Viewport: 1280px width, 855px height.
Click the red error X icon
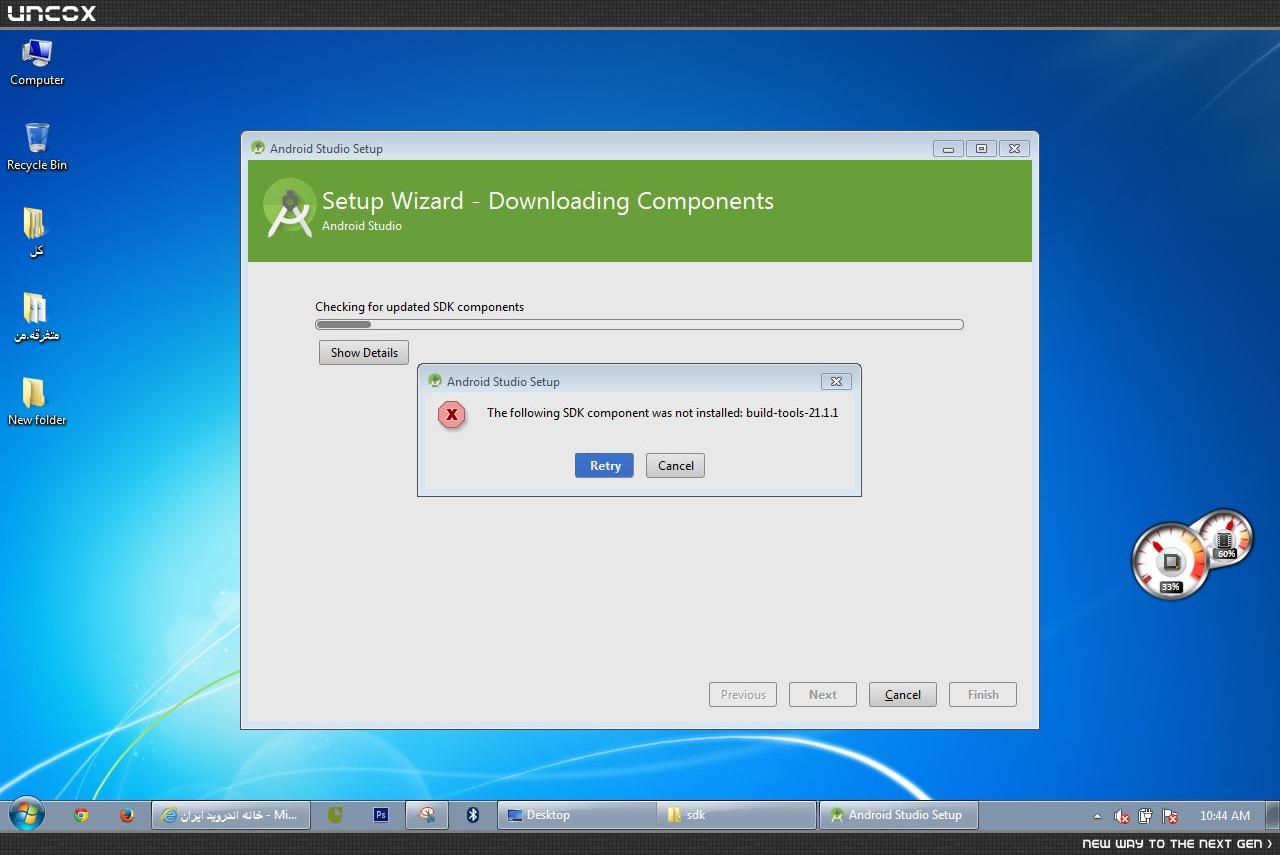[452, 414]
